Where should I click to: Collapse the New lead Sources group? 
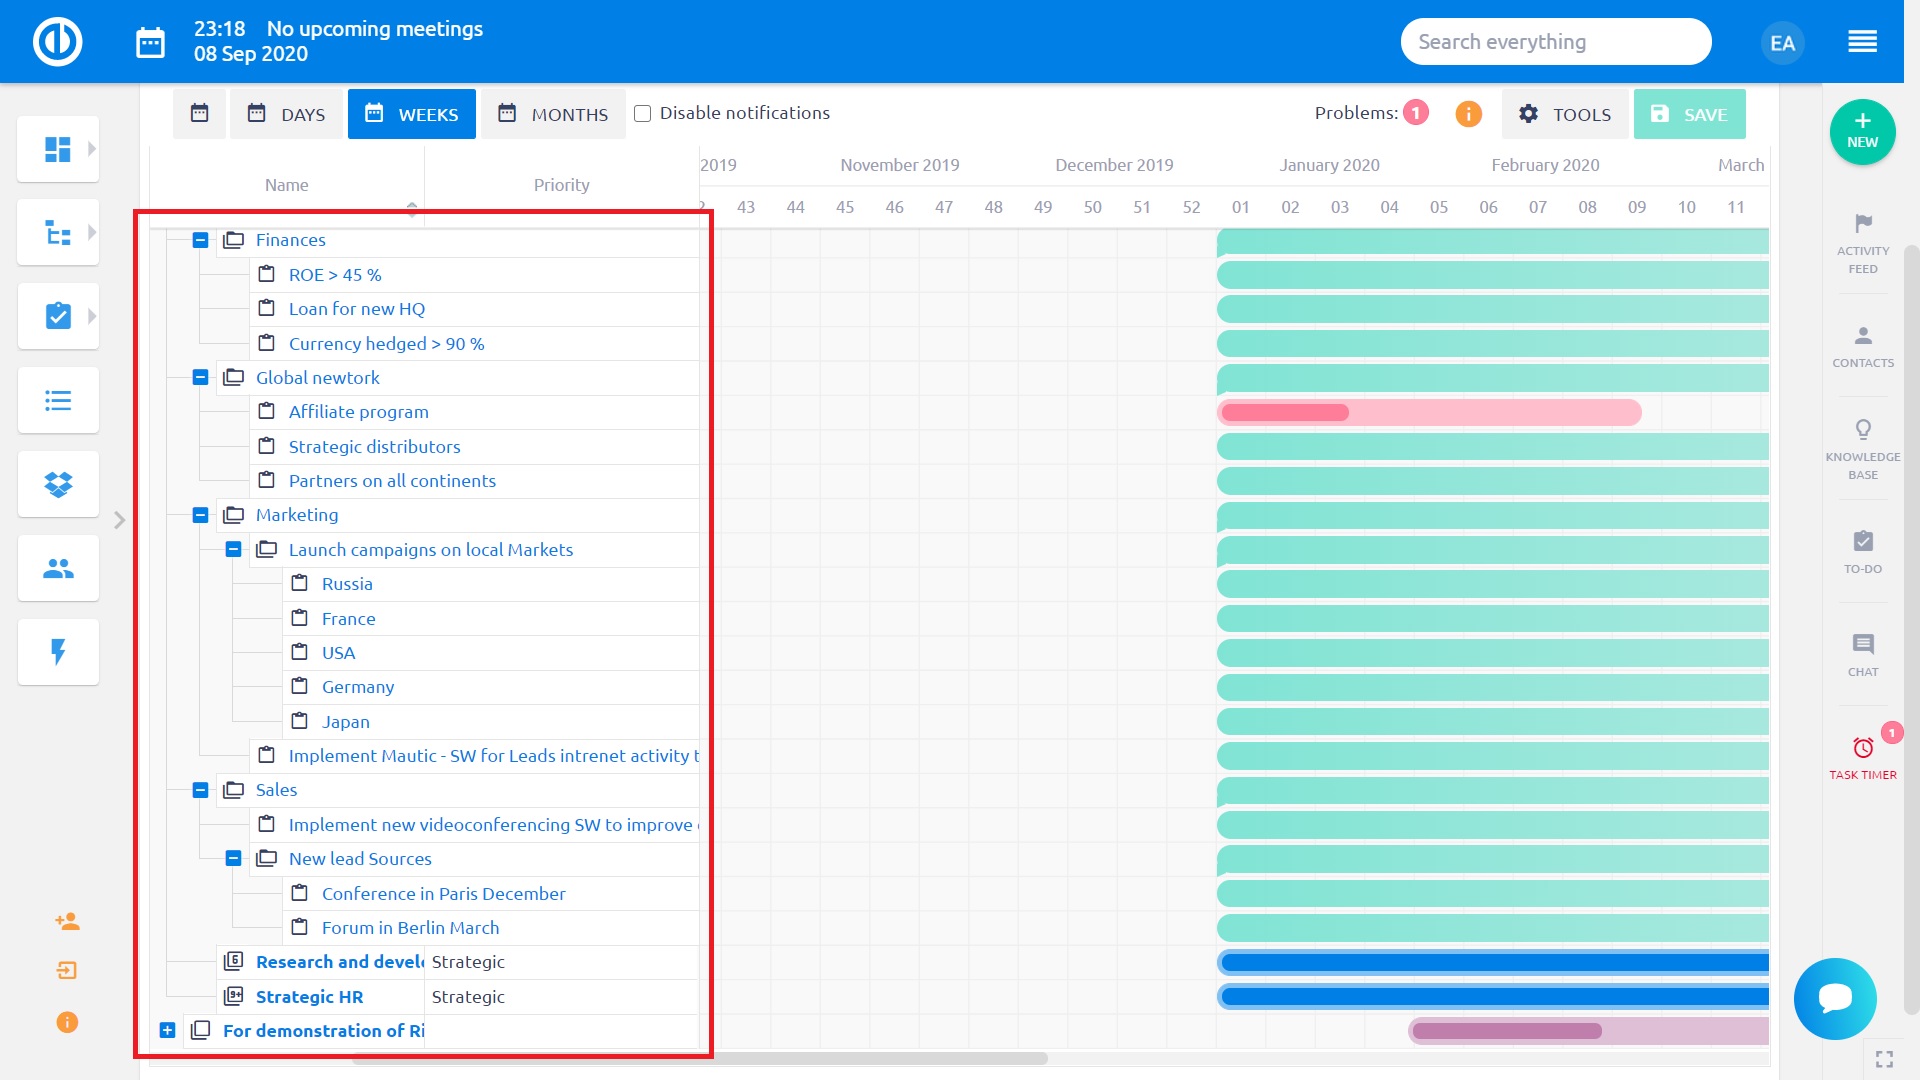pyautogui.click(x=233, y=858)
